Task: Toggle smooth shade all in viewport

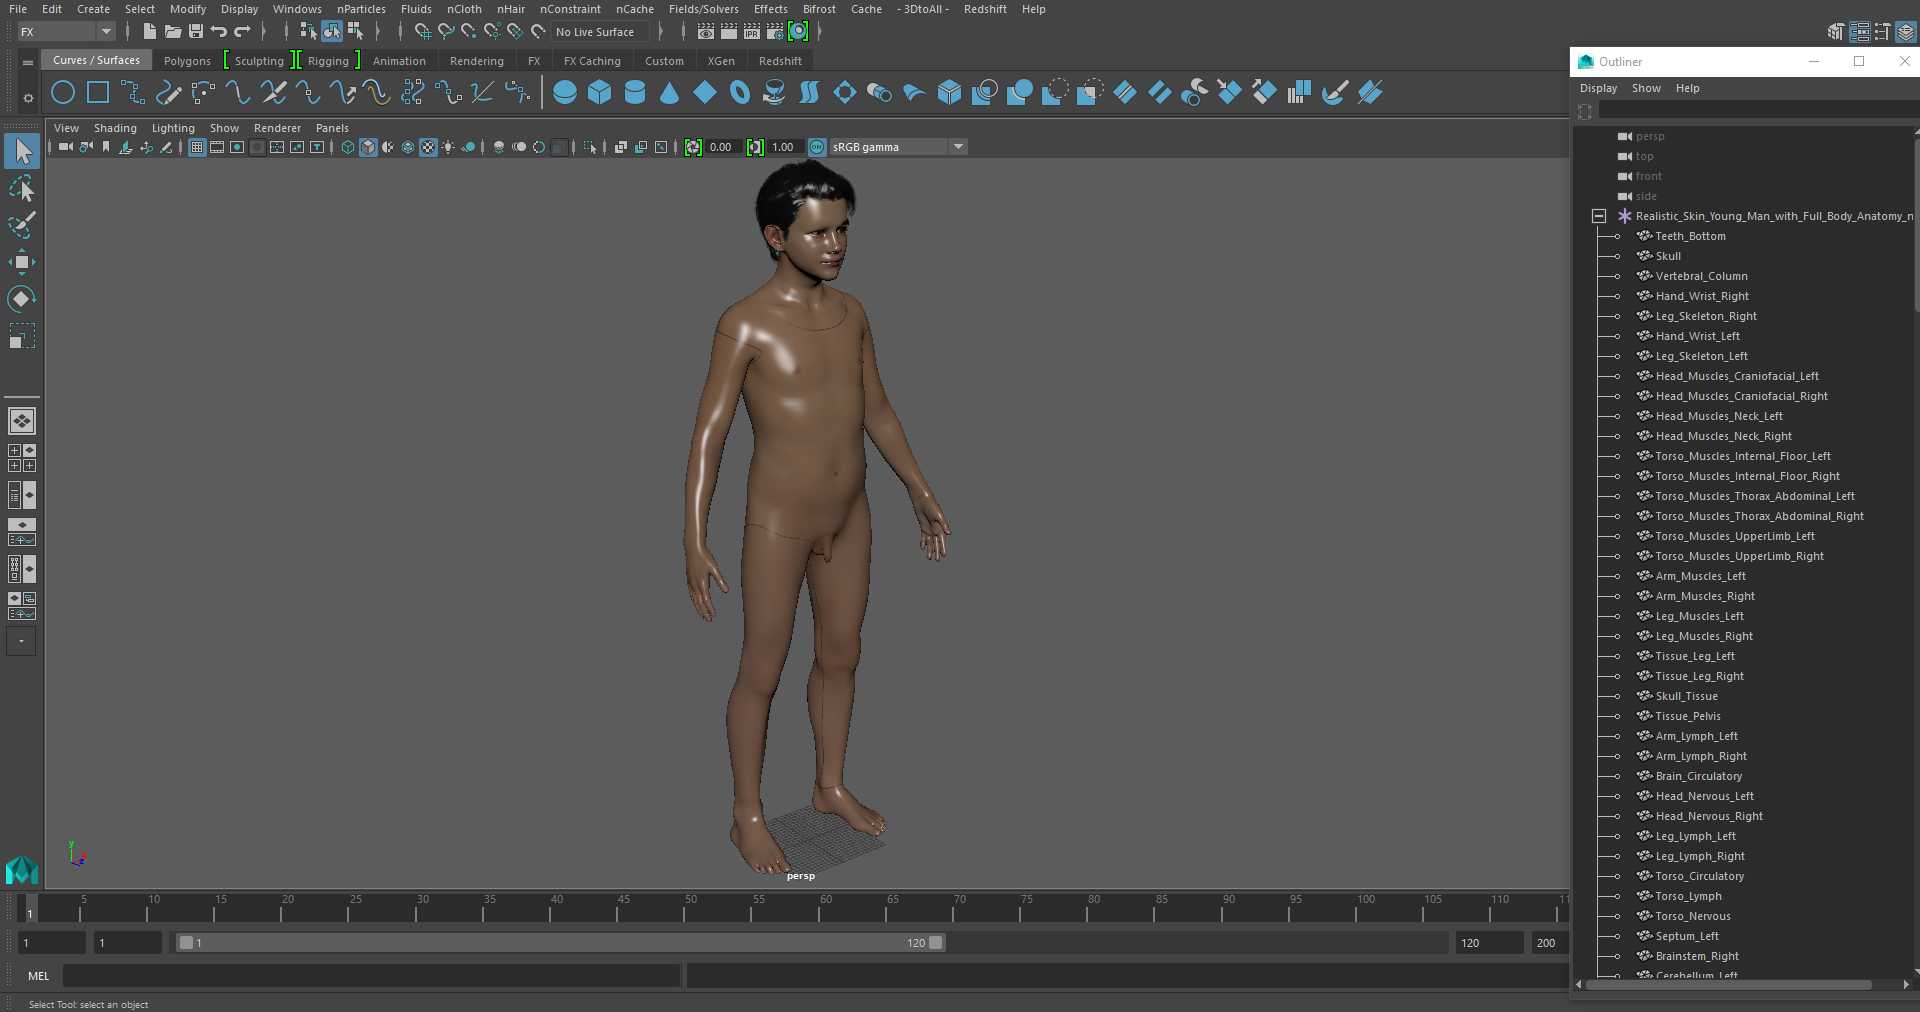Action: [368, 147]
